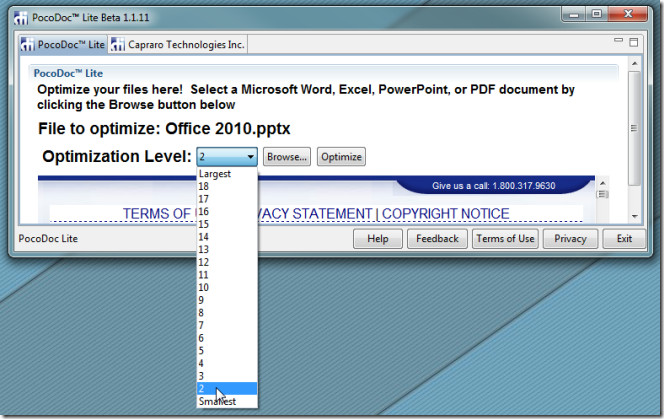Screen dimensions: 664x419
Task: Minimize the PocoDoc Lite window
Action: [x=574, y=15]
